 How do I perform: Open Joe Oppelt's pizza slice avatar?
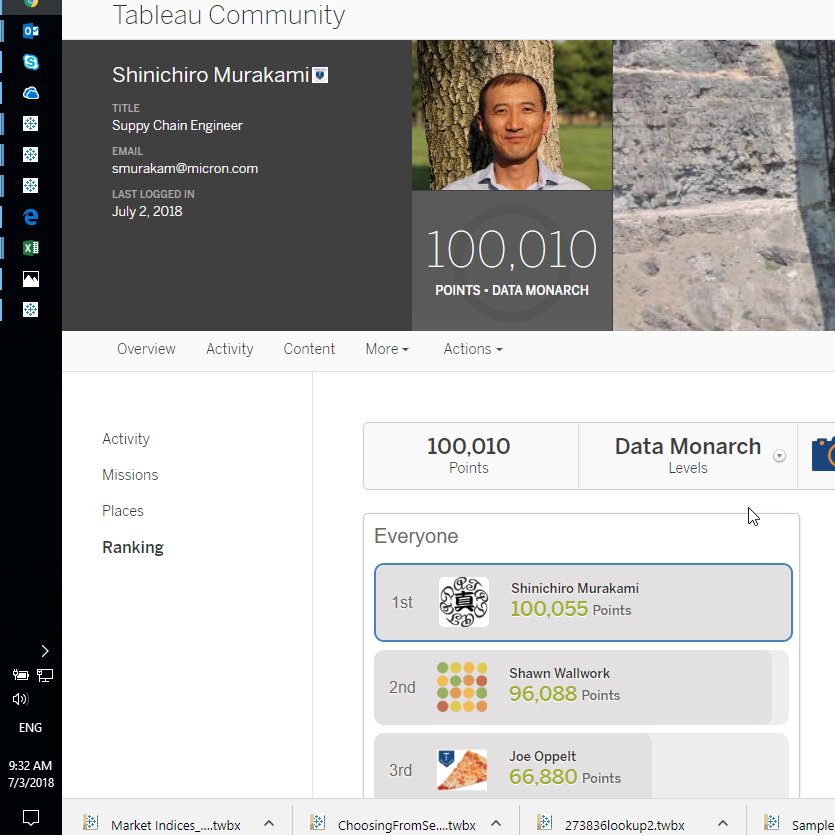462,770
